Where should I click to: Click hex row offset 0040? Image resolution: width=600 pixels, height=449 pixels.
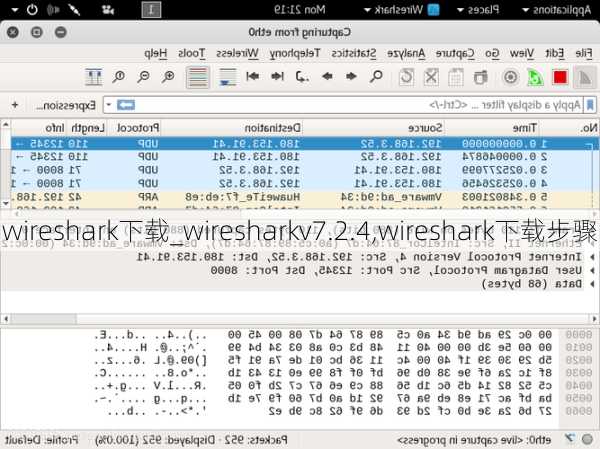point(578,385)
